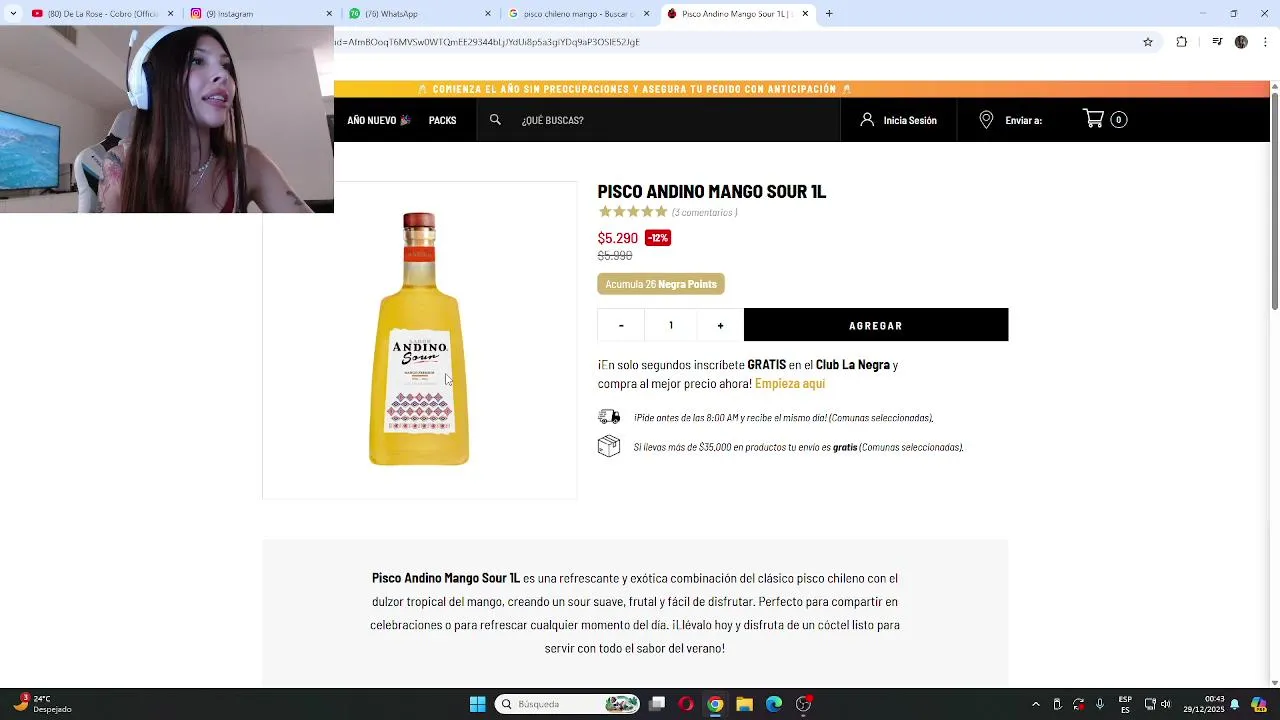
Task: Click the microphone tray icon
Action: (x=1100, y=704)
